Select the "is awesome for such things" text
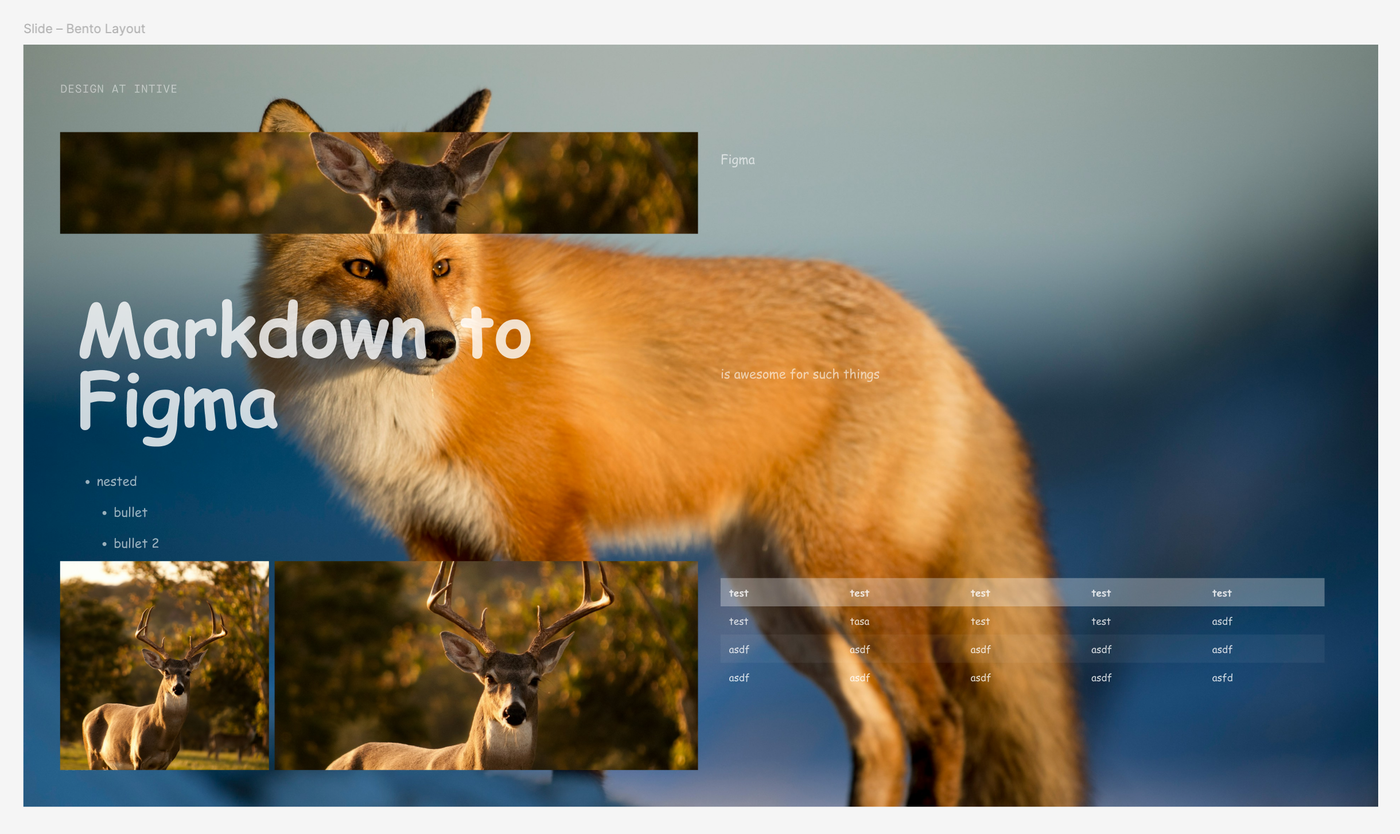The height and width of the screenshot is (834, 1400). pyautogui.click(x=800, y=374)
